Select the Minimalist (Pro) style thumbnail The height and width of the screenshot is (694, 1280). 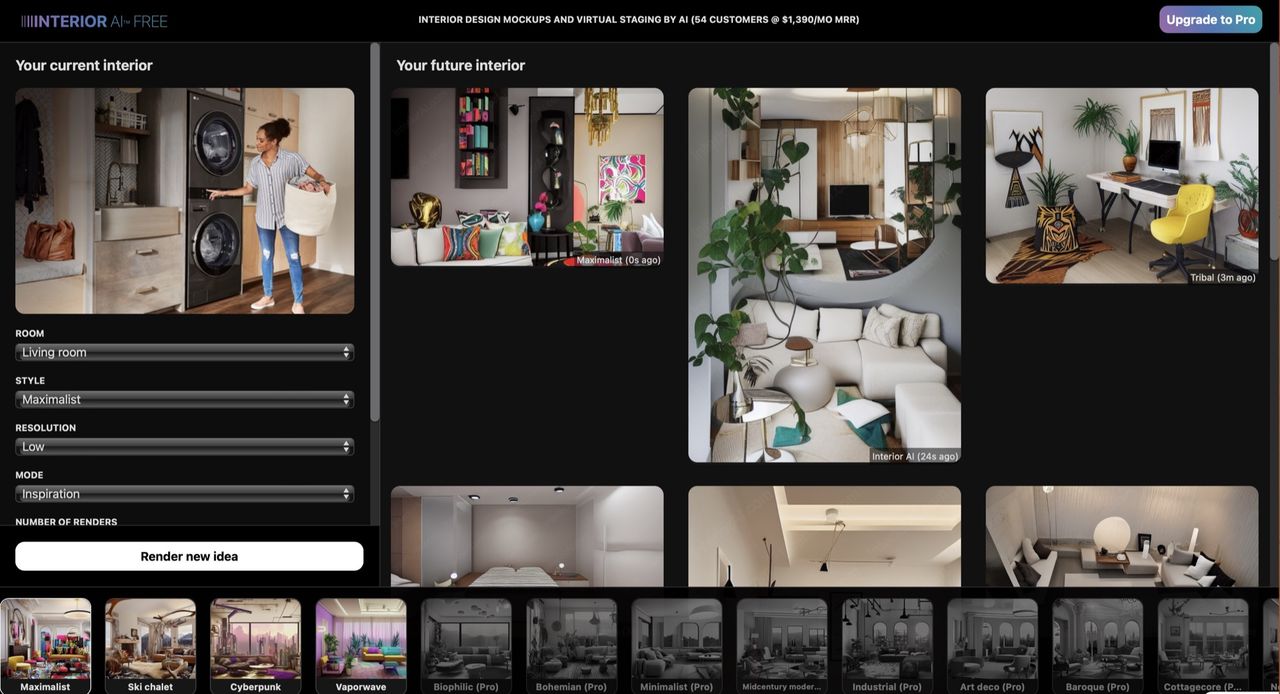tap(677, 644)
